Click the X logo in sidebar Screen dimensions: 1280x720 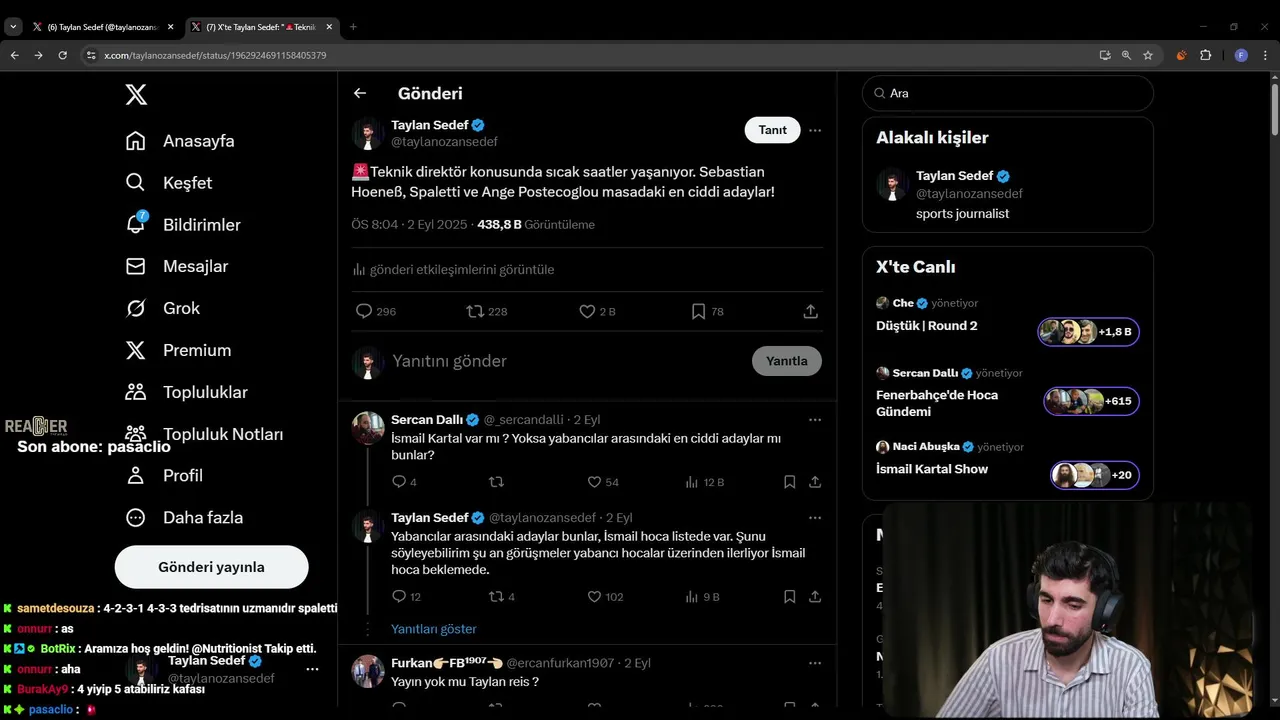136,95
